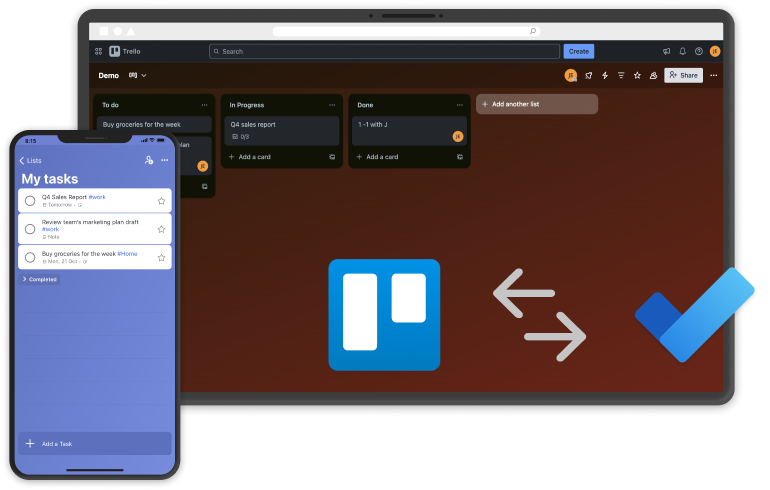Add a card to Done list
The width and height of the screenshot is (770, 490).
tap(378, 157)
